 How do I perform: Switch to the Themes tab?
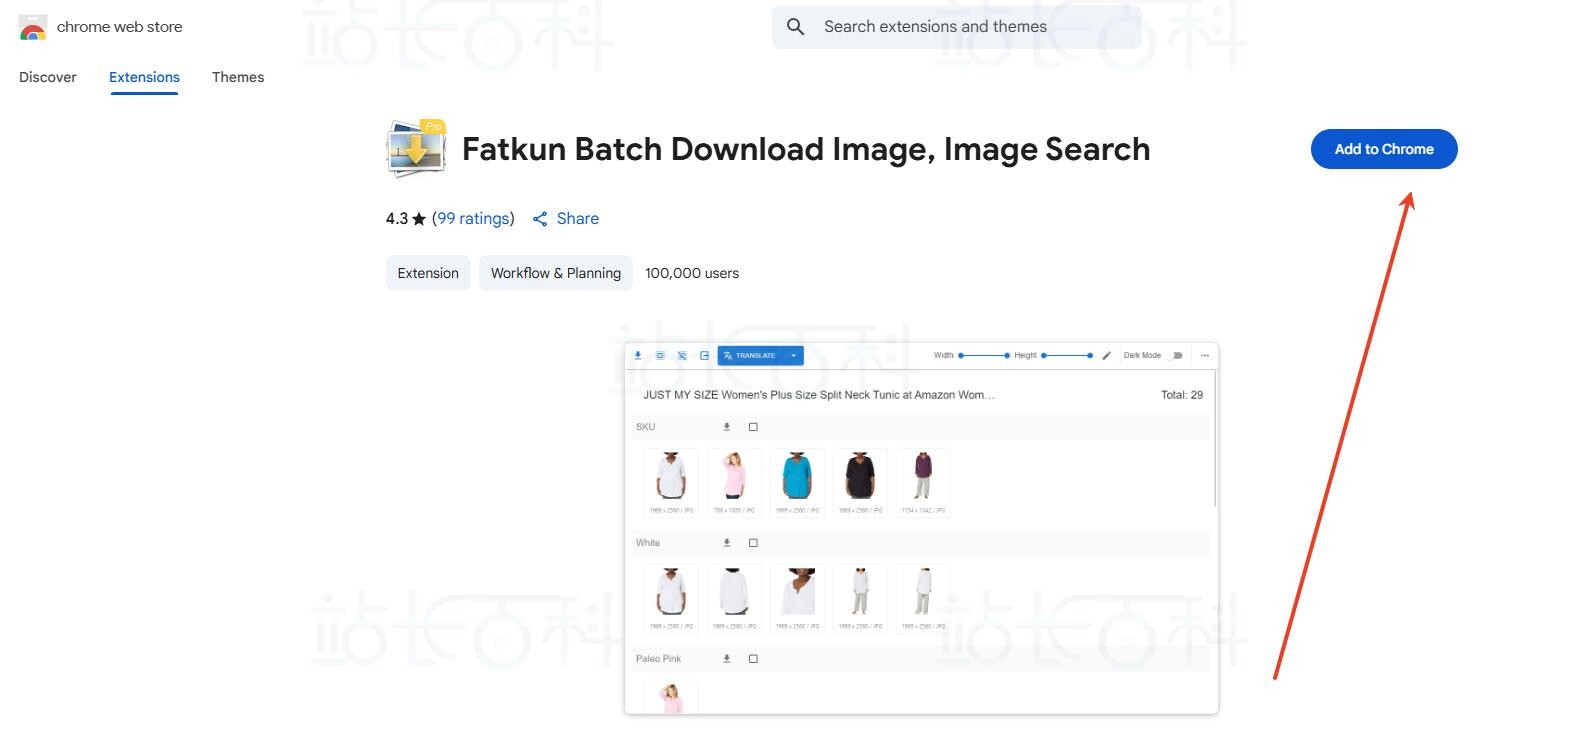[238, 77]
